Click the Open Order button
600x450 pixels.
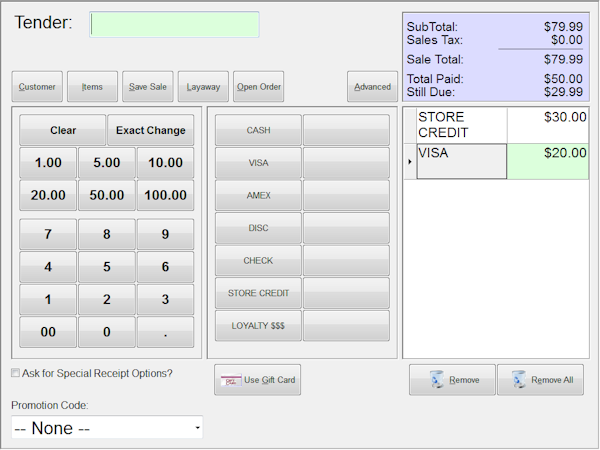coord(259,87)
